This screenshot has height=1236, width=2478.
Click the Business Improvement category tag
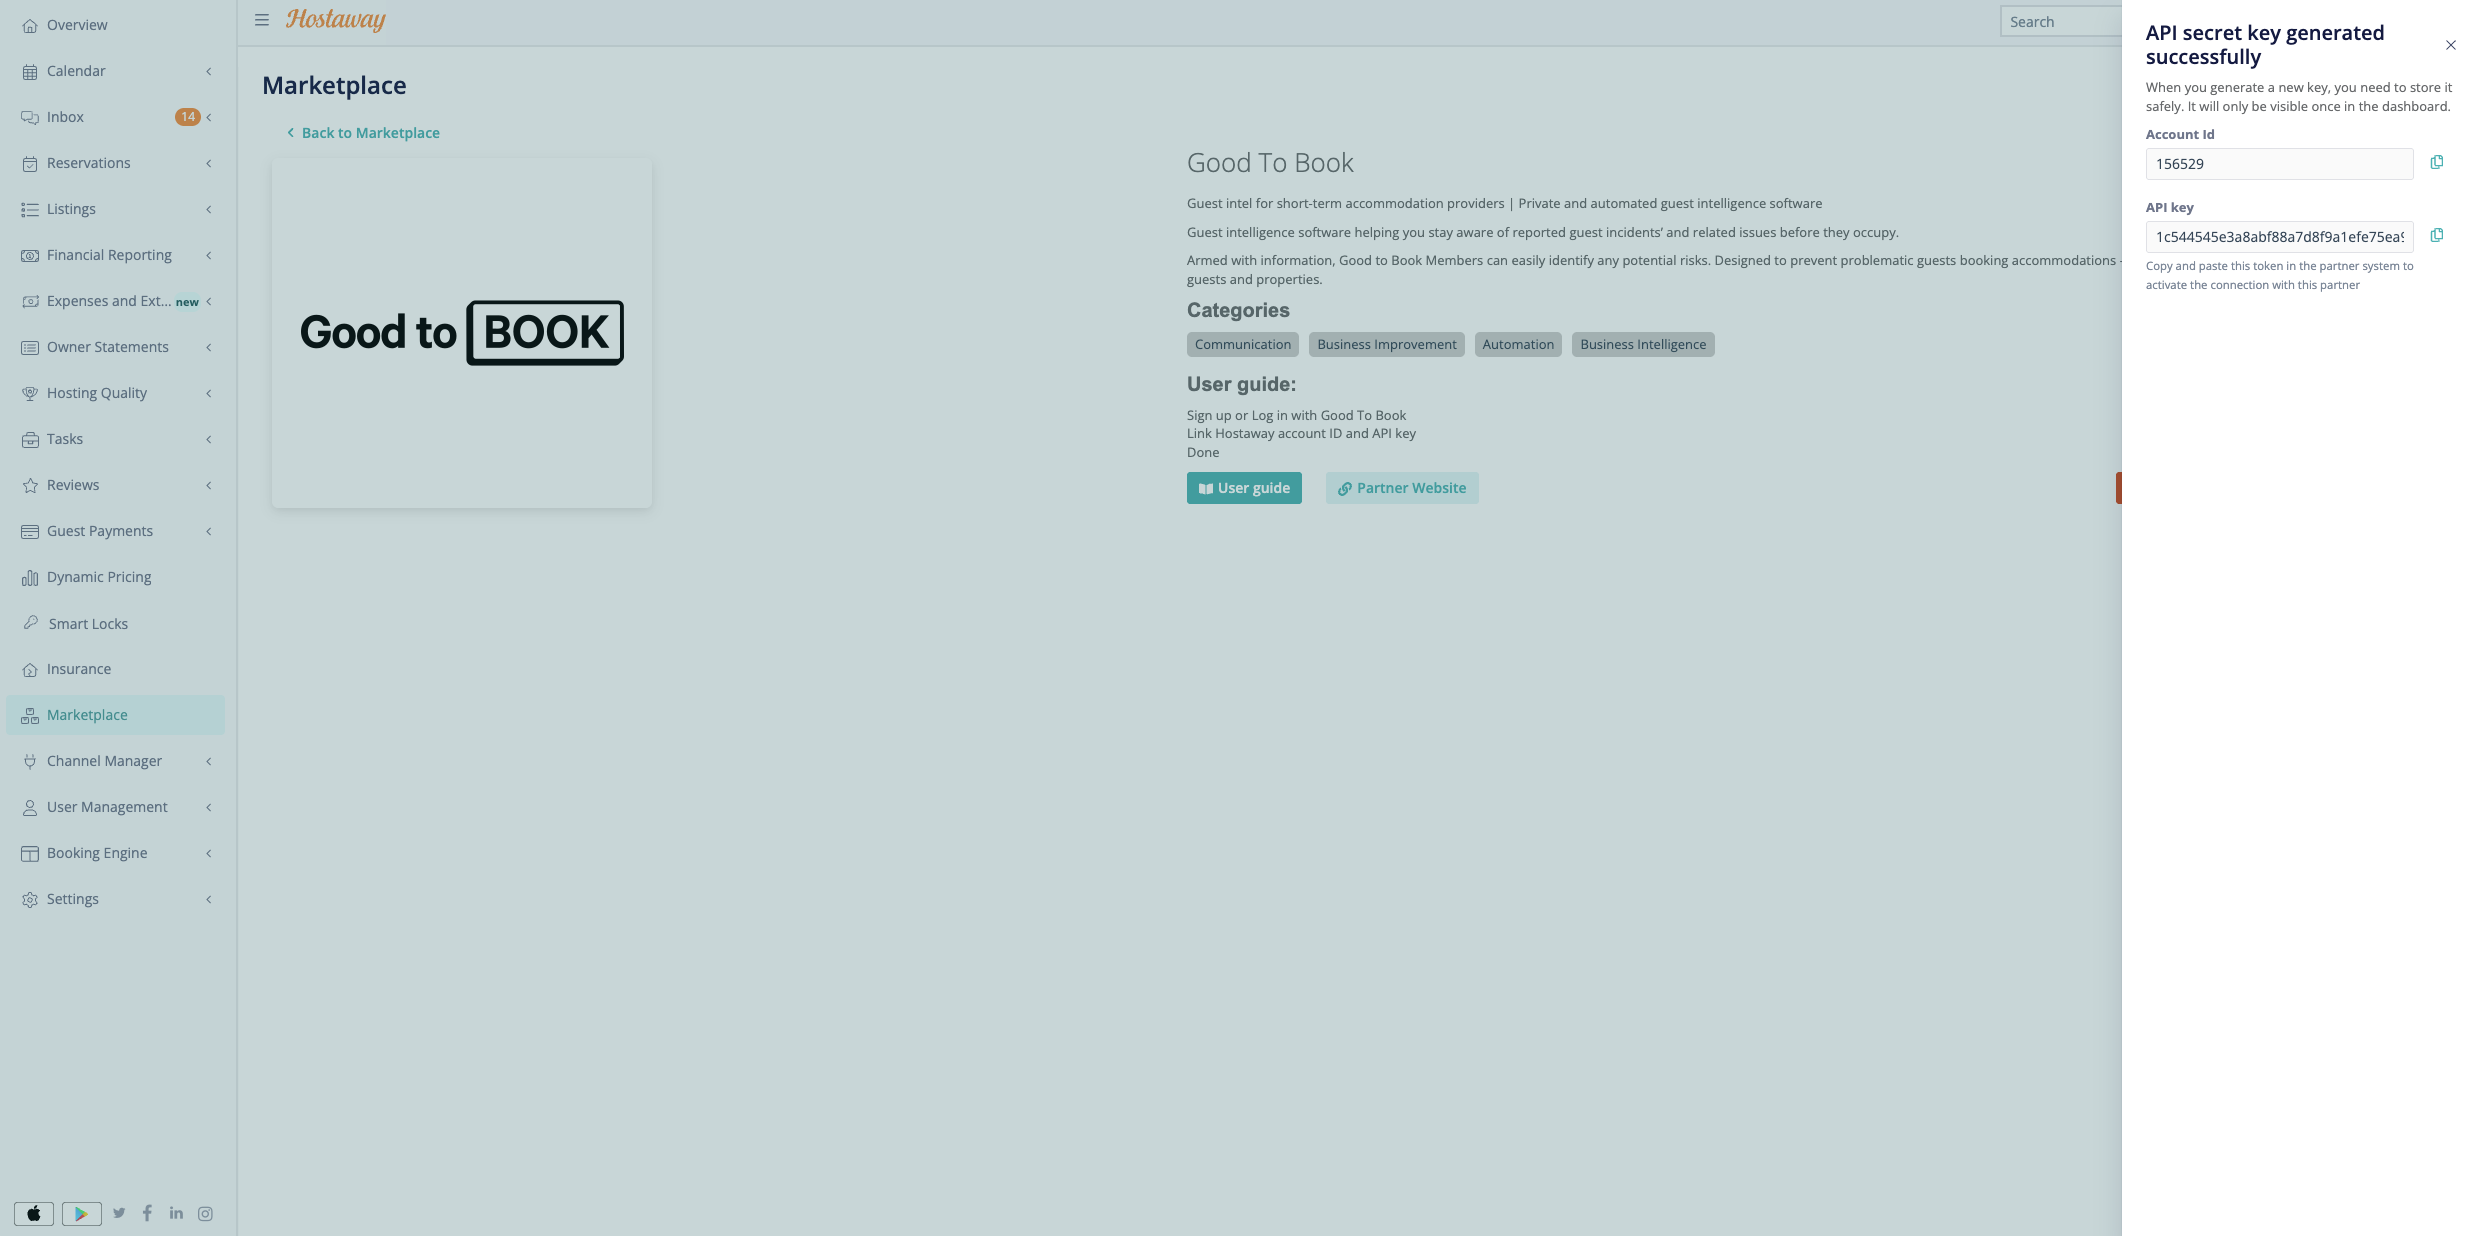[x=1387, y=344]
